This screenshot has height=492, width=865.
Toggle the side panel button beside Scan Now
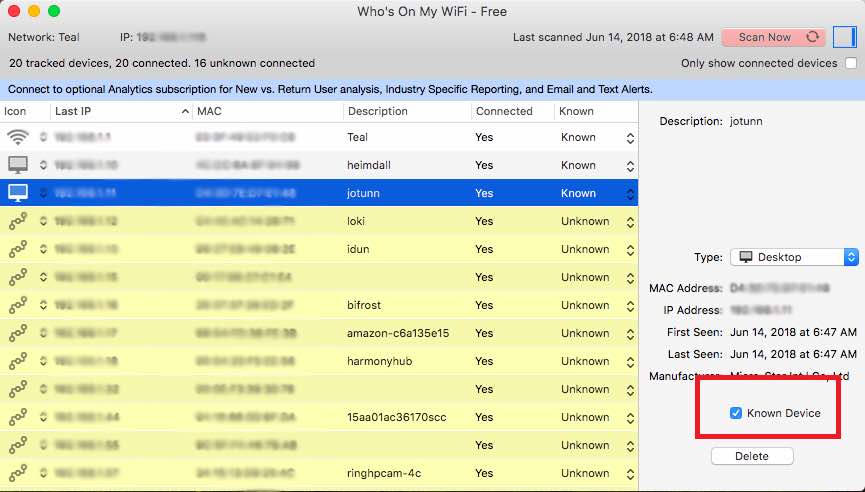(x=845, y=37)
